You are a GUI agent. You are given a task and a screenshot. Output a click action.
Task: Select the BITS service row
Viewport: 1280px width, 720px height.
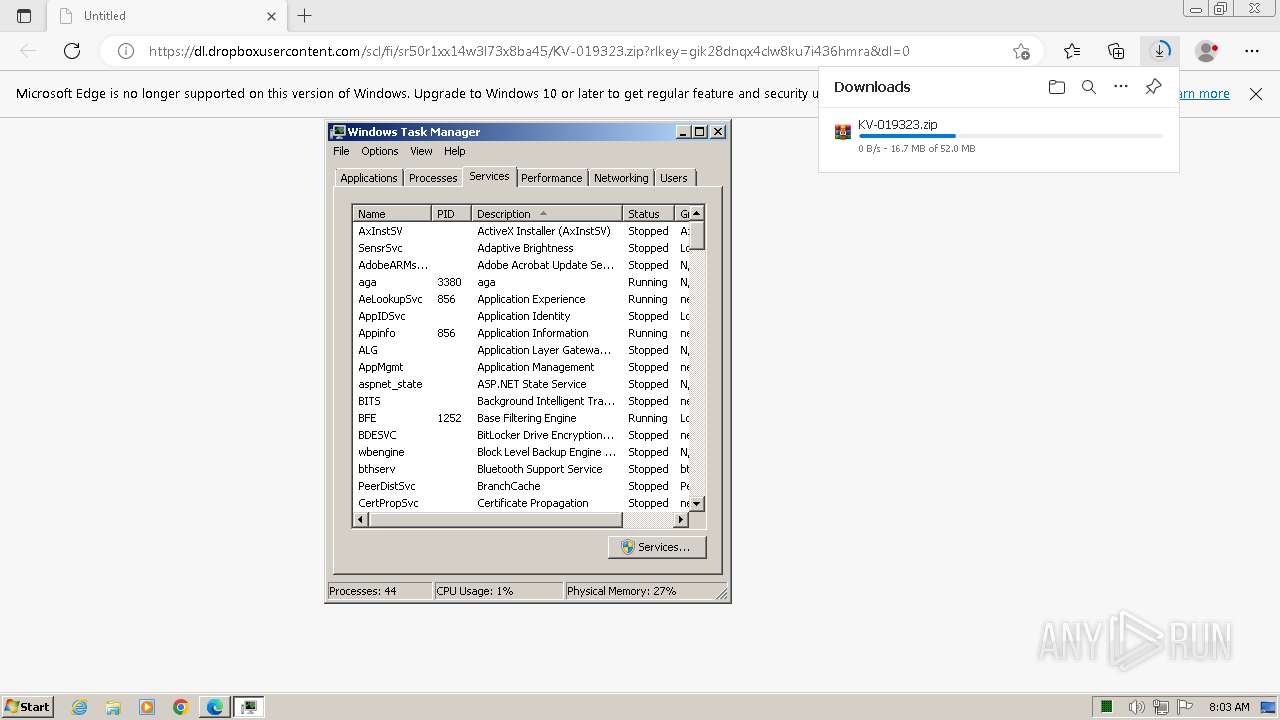point(521,401)
